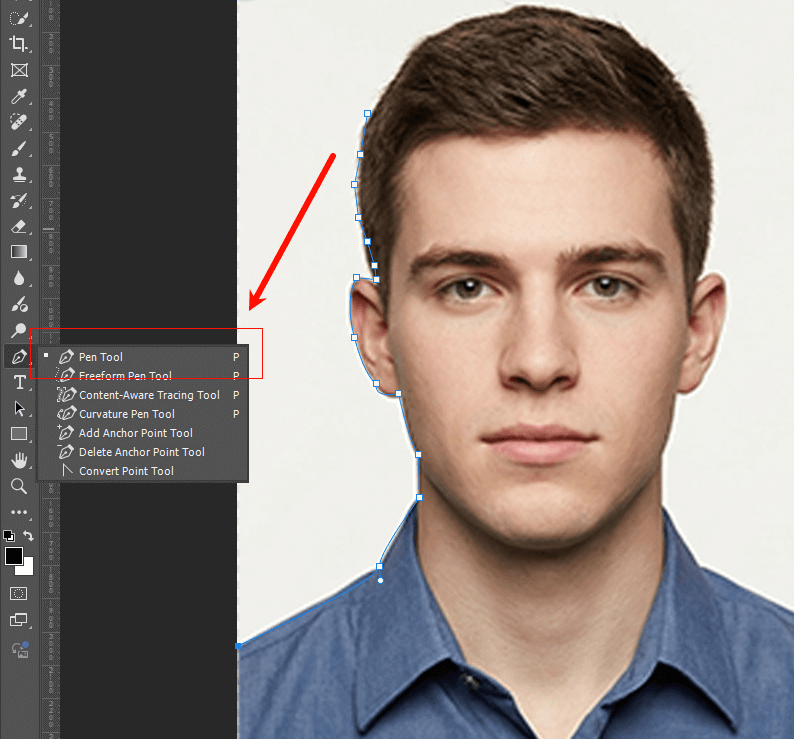Select the Rectangle shape tool
Image resolution: width=794 pixels, height=739 pixels.
(19, 434)
